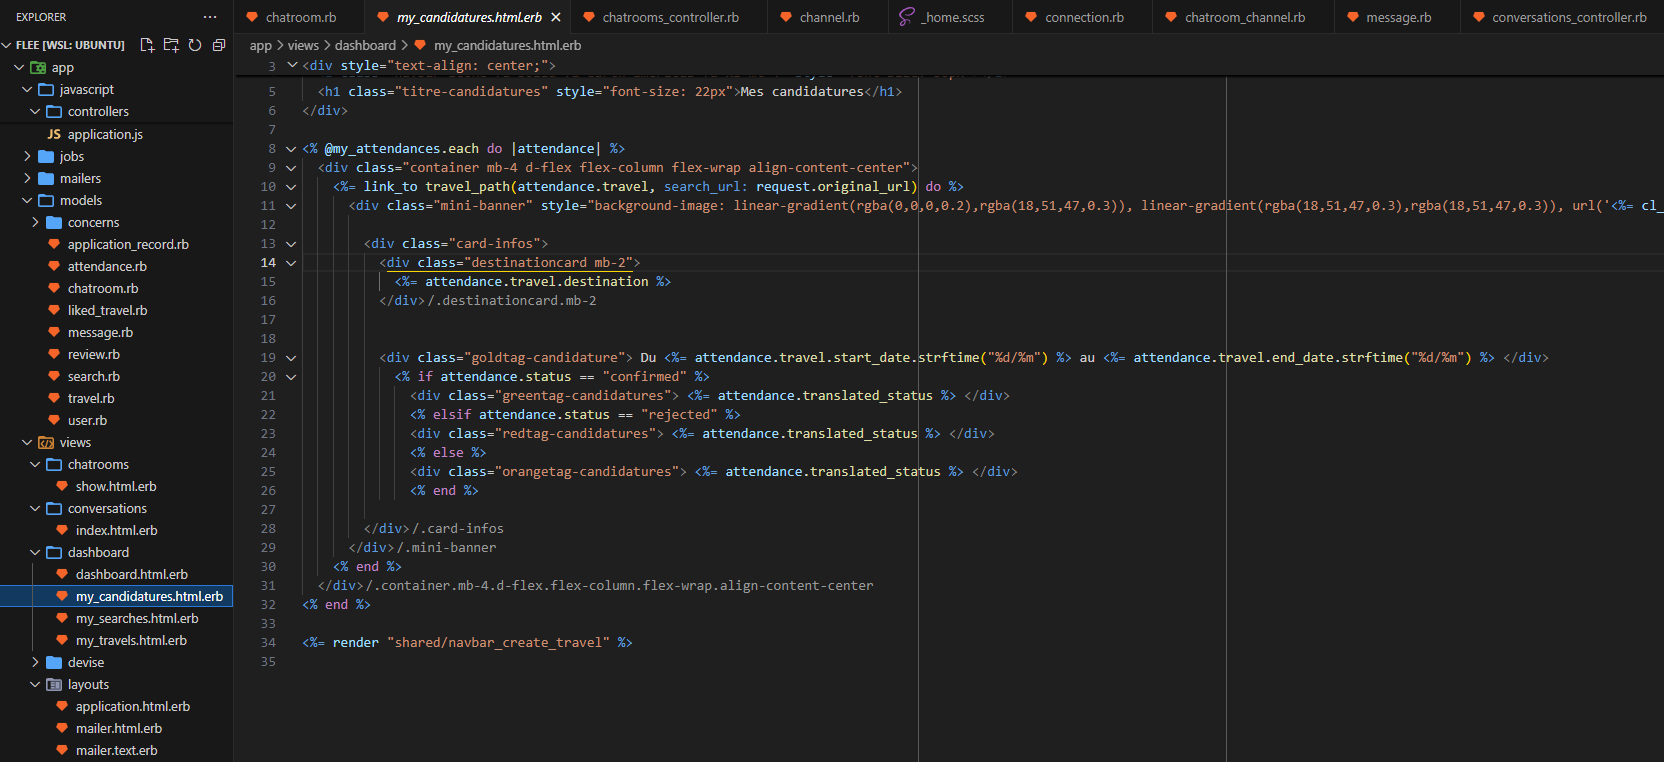The image size is (1664, 762).
Task: Click erb icon next to show.html.erb
Action: coord(62,486)
